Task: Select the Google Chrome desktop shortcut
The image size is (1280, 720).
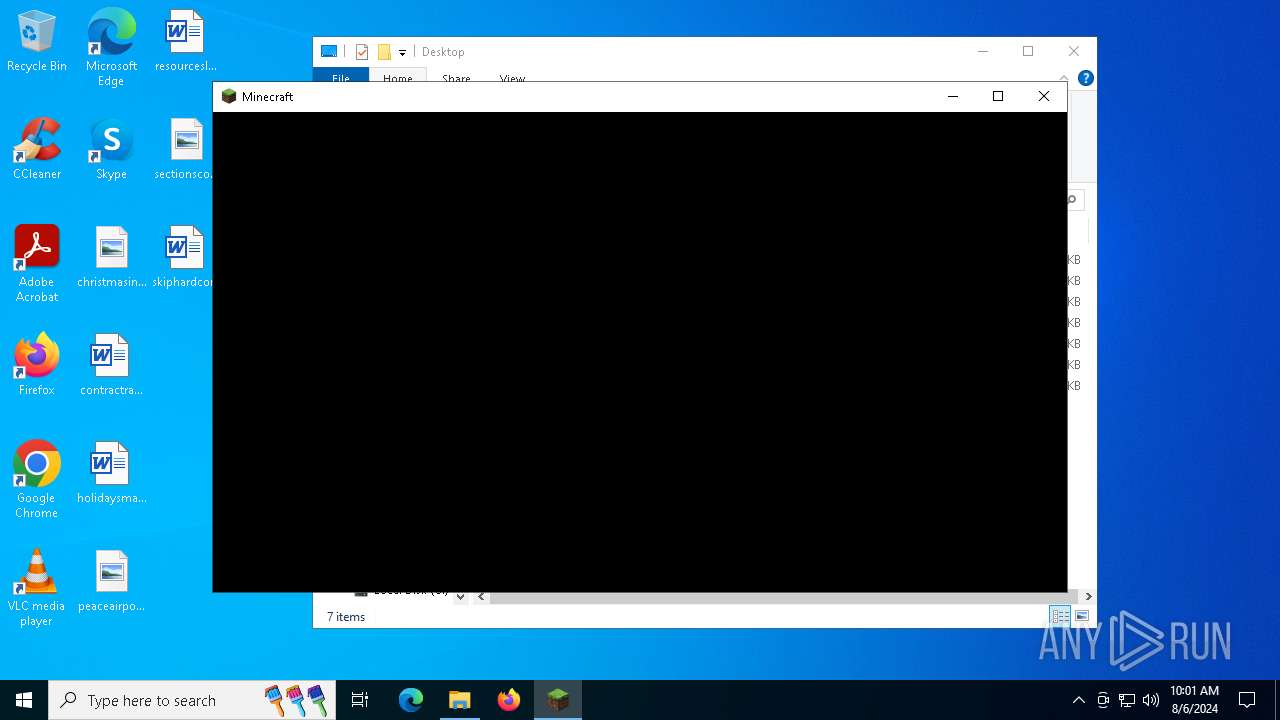Action: coord(37,479)
